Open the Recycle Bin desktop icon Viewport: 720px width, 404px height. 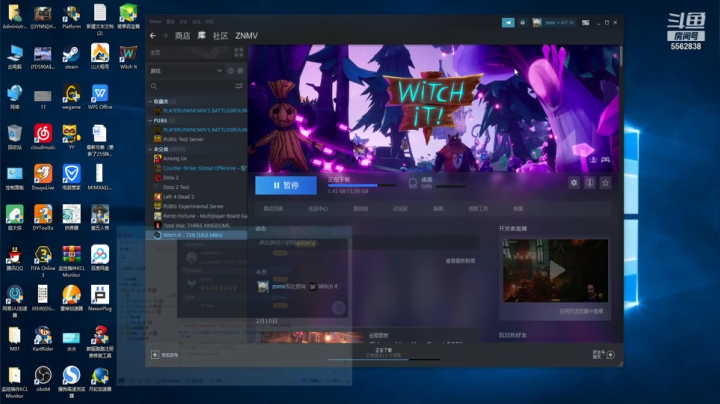(x=15, y=137)
